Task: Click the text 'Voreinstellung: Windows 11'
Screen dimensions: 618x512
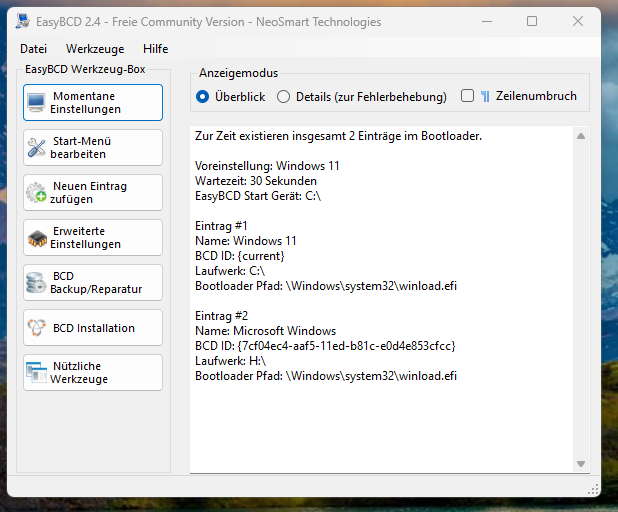Action: coord(267,166)
